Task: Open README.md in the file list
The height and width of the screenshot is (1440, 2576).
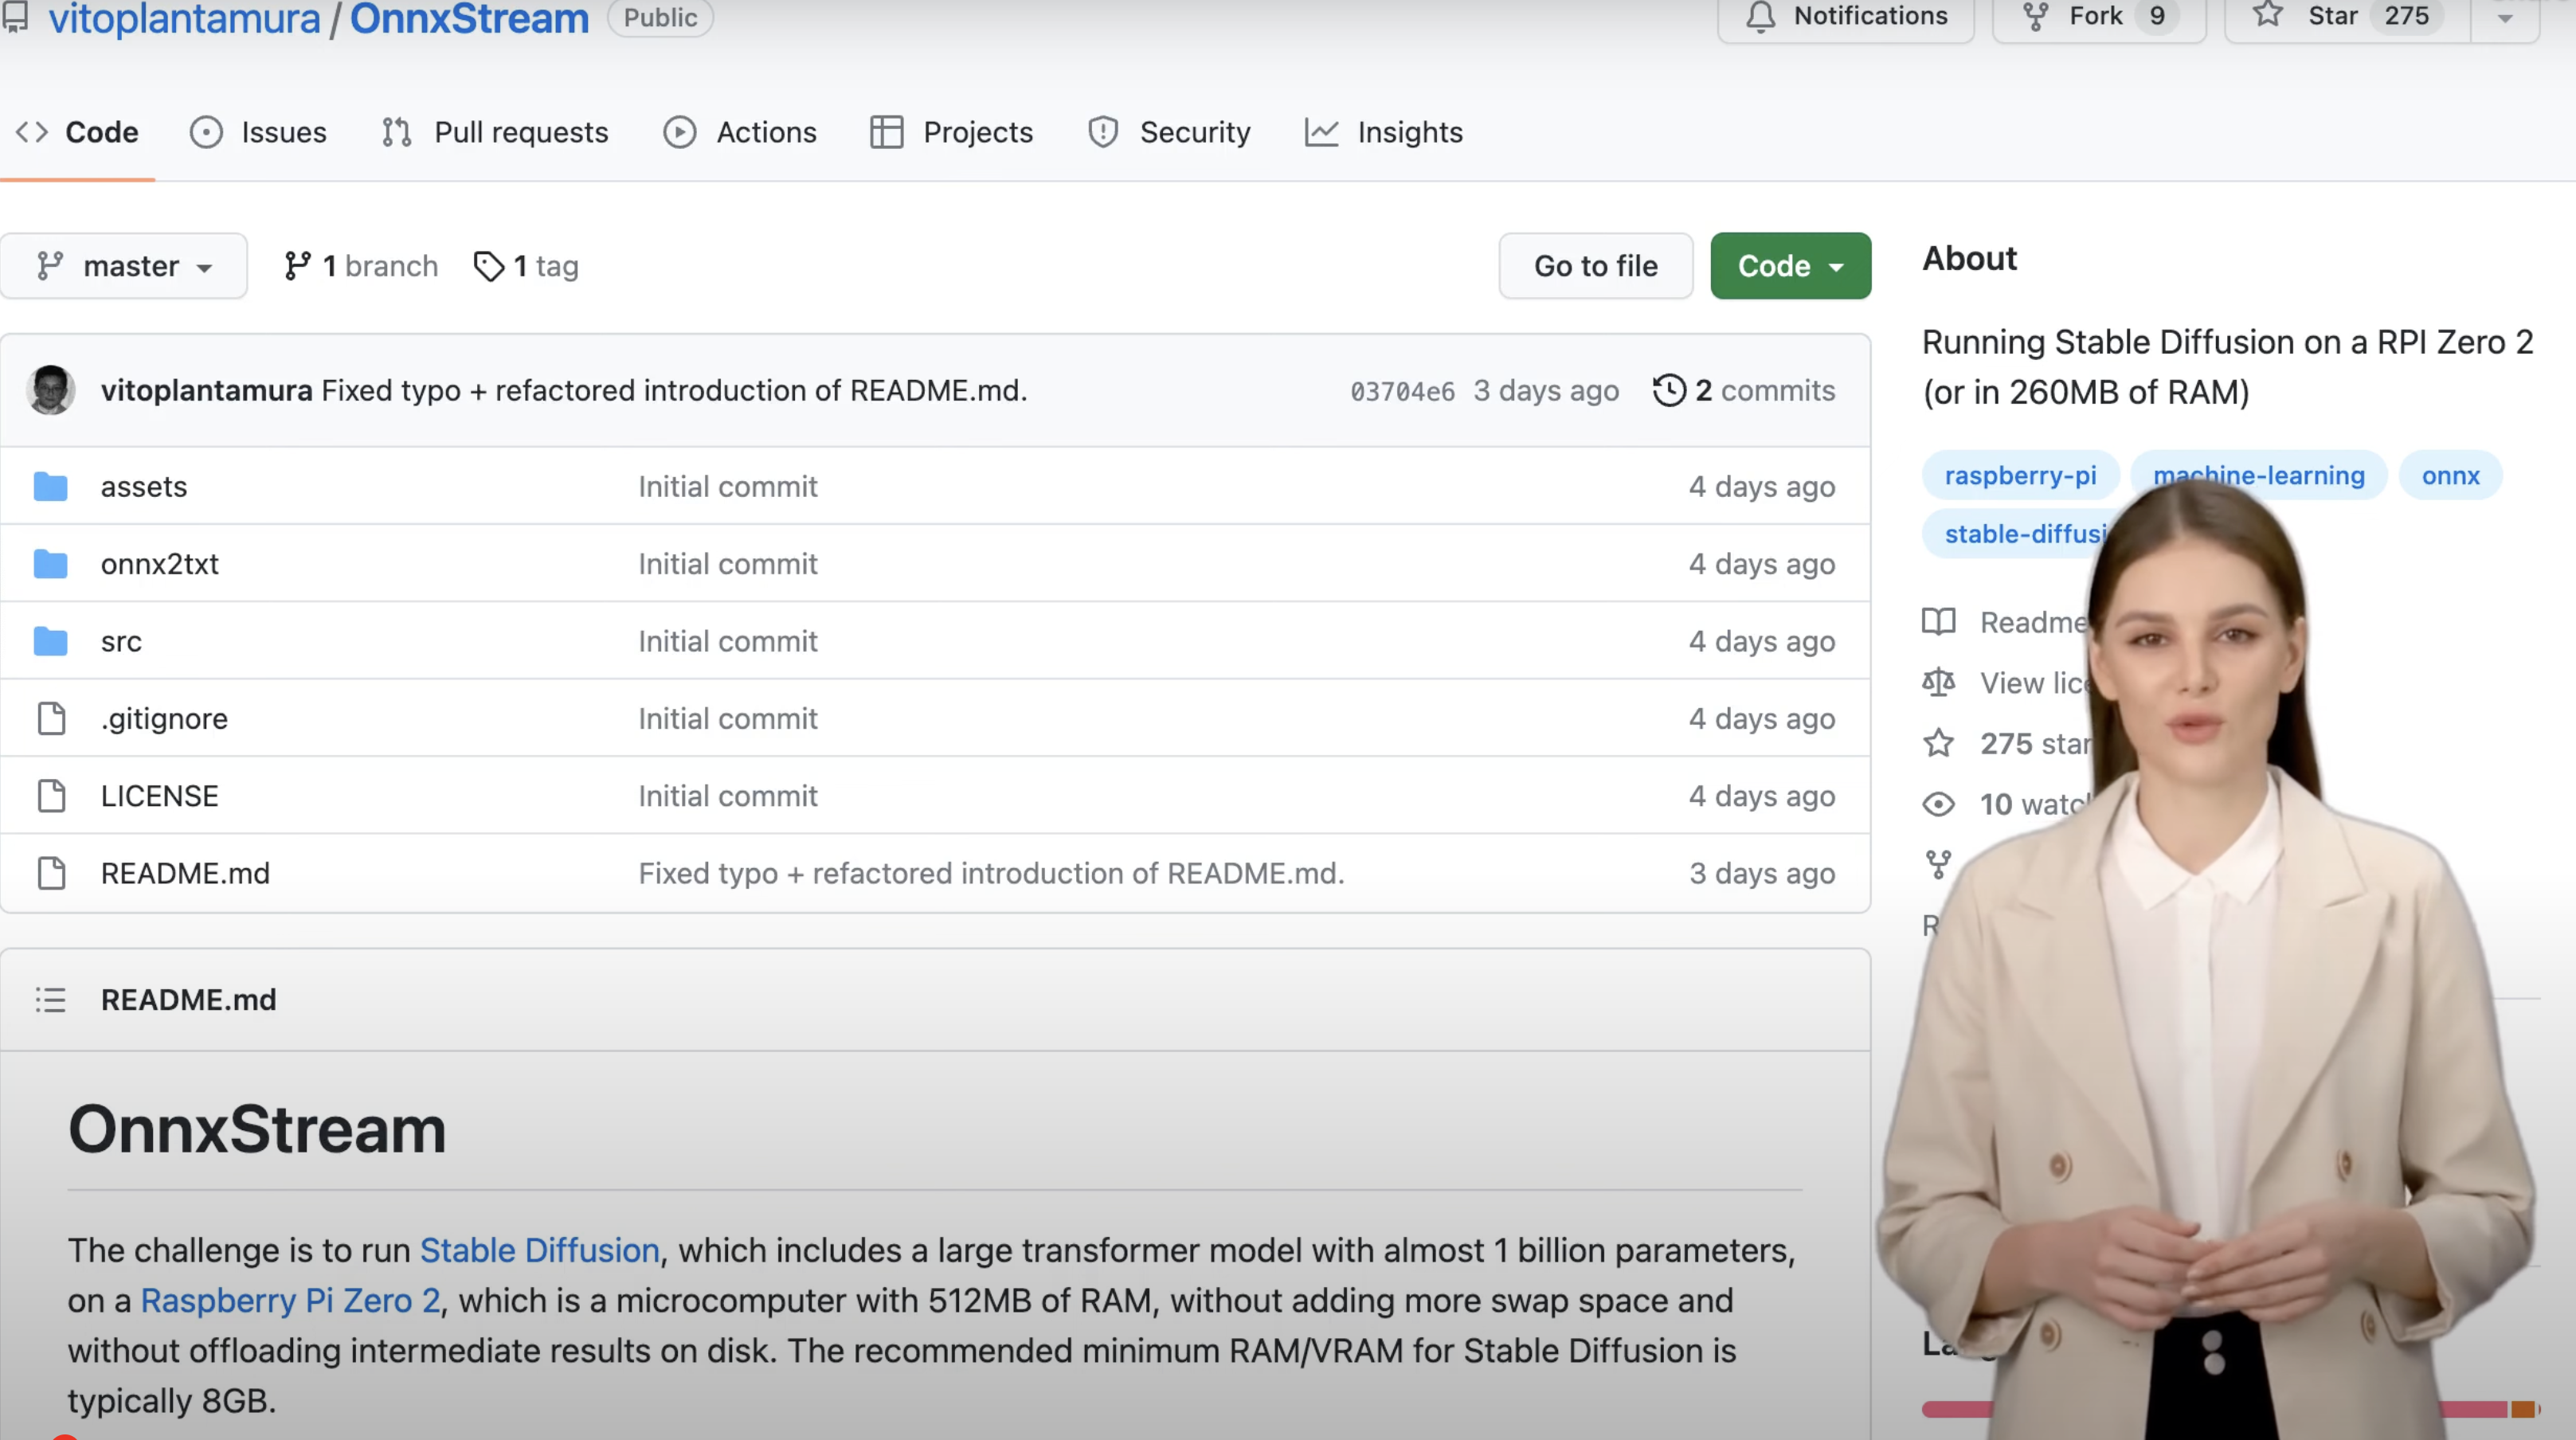Action: [185, 873]
